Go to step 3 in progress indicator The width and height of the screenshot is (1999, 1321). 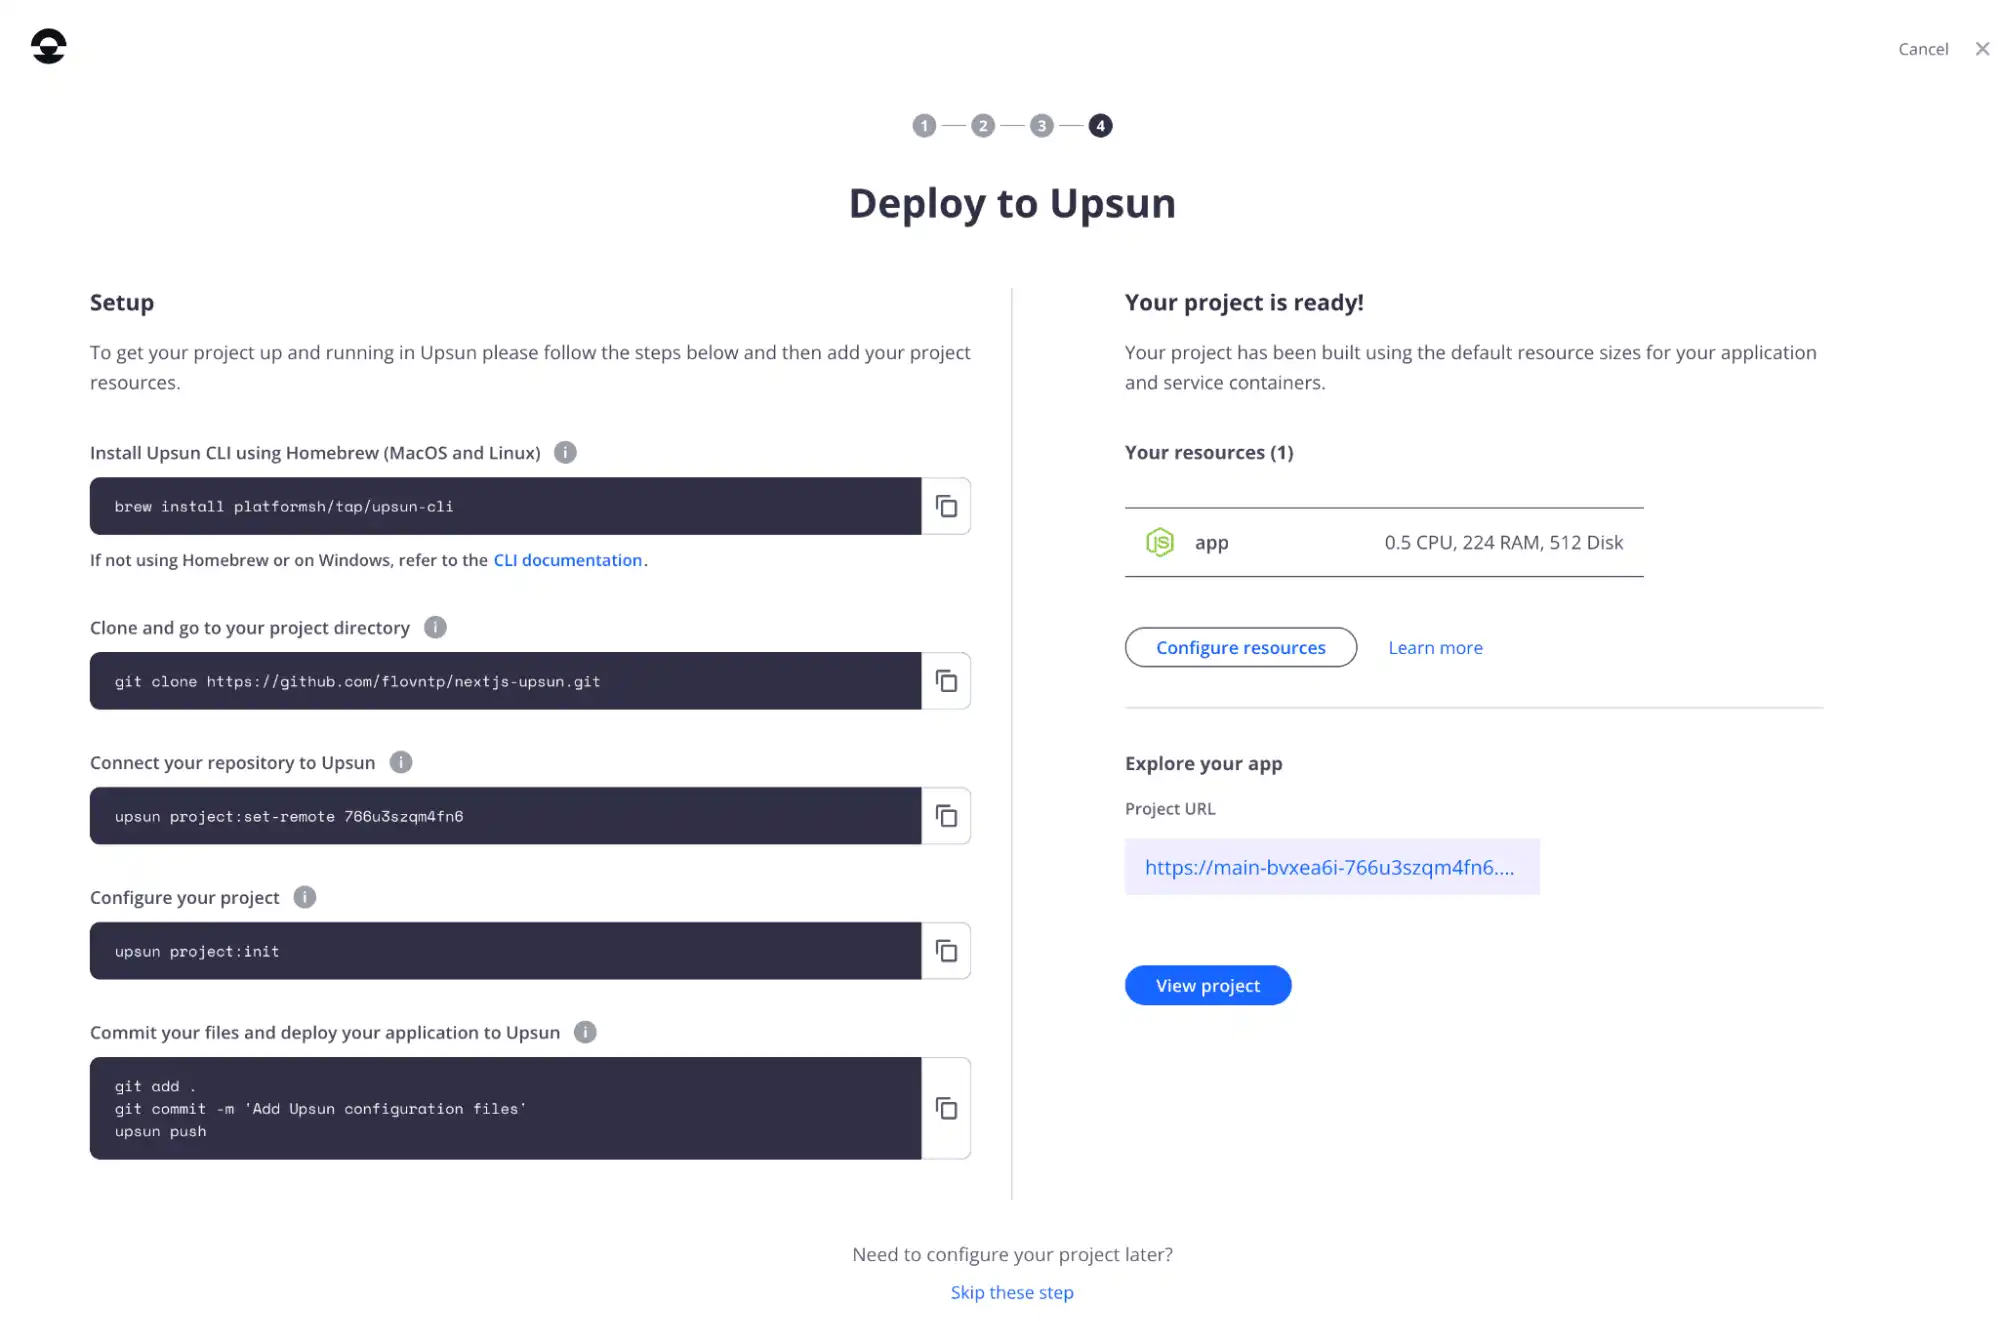(1041, 126)
